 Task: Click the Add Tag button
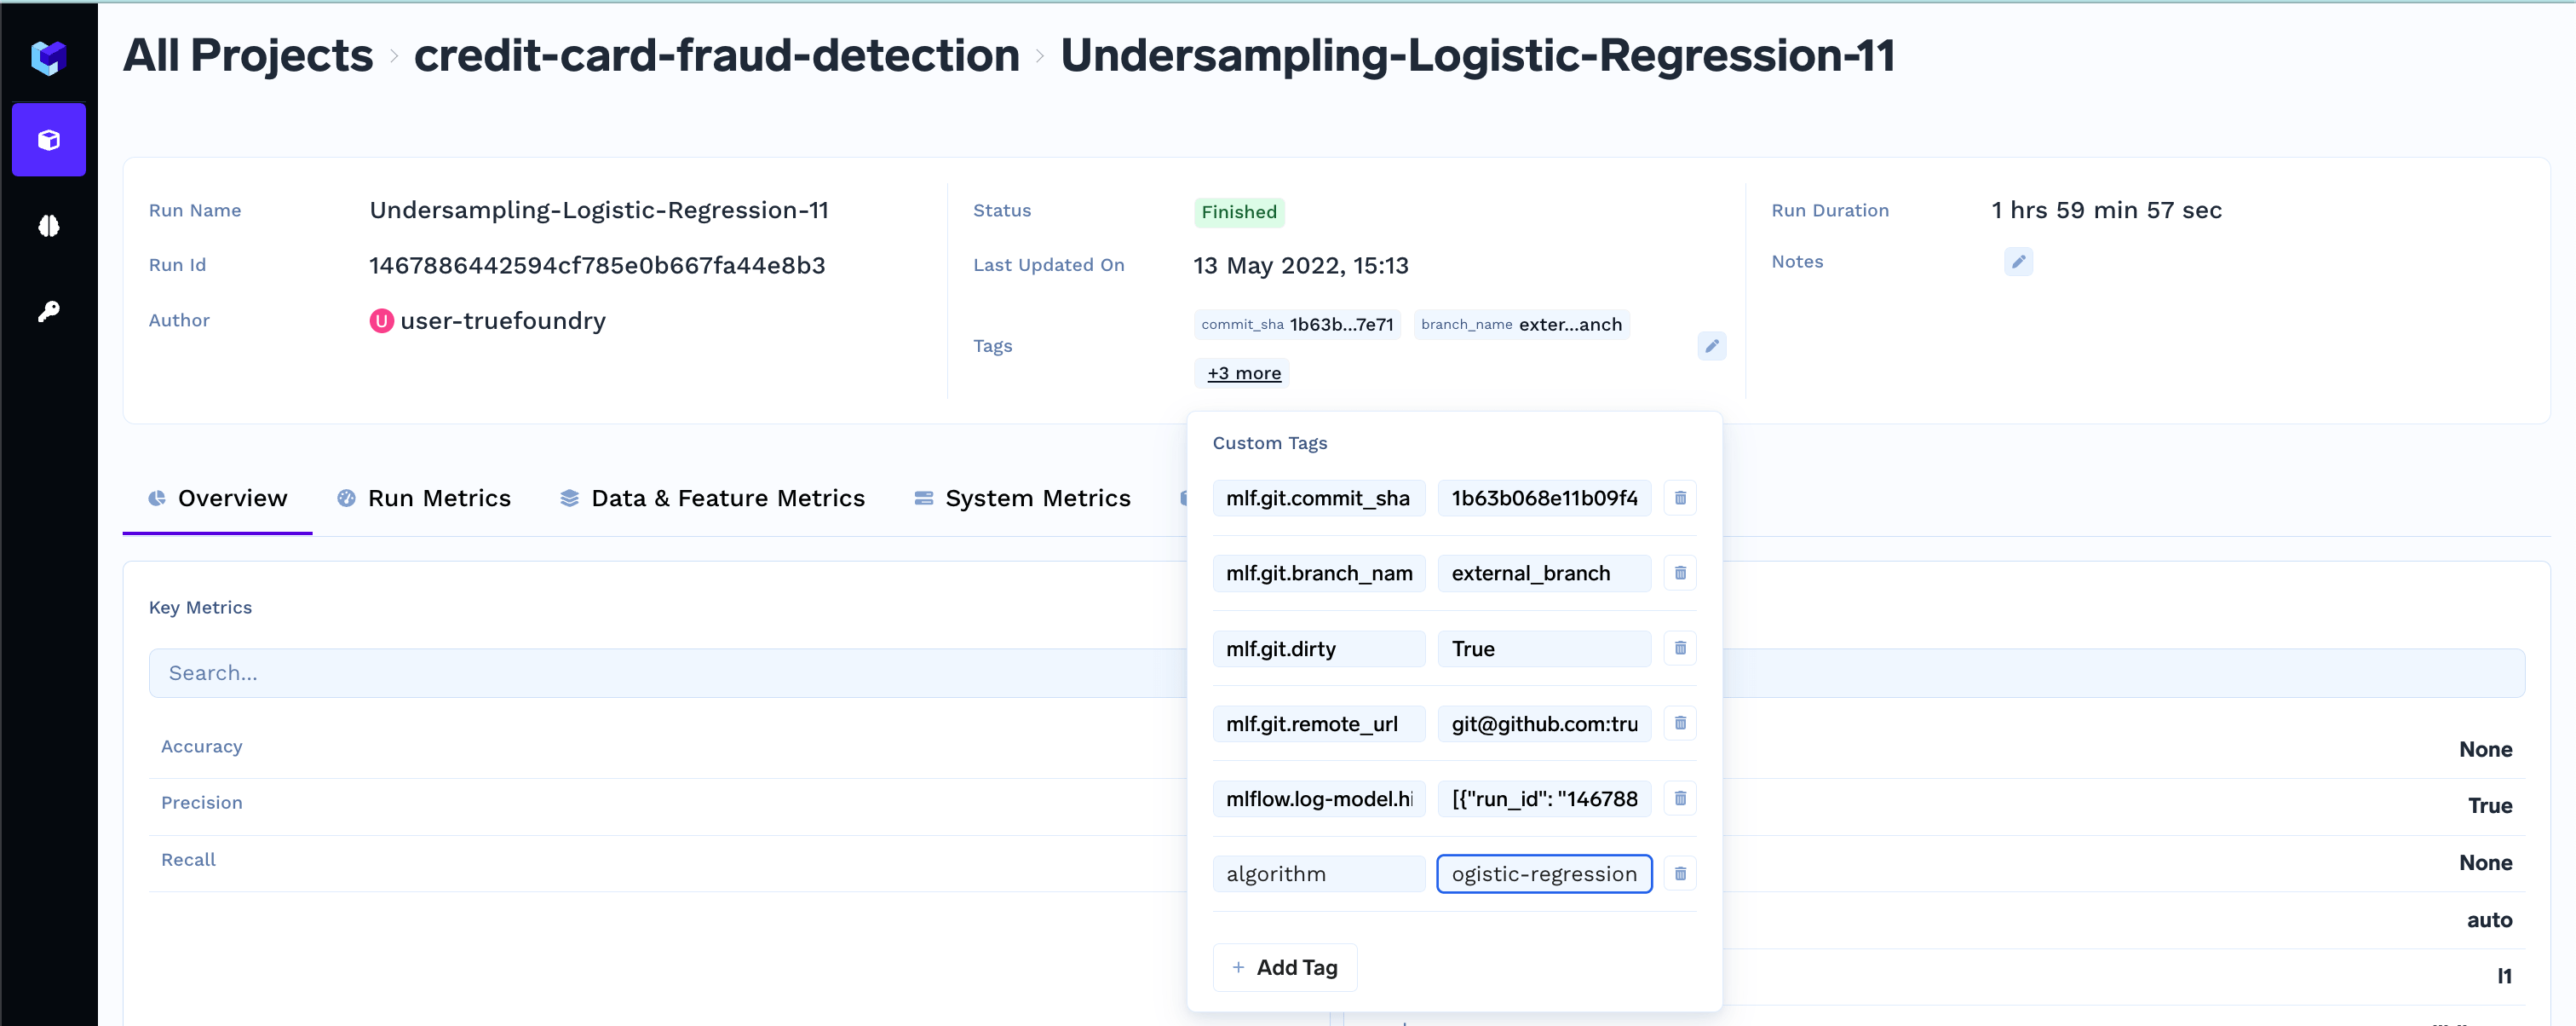coord(1284,967)
